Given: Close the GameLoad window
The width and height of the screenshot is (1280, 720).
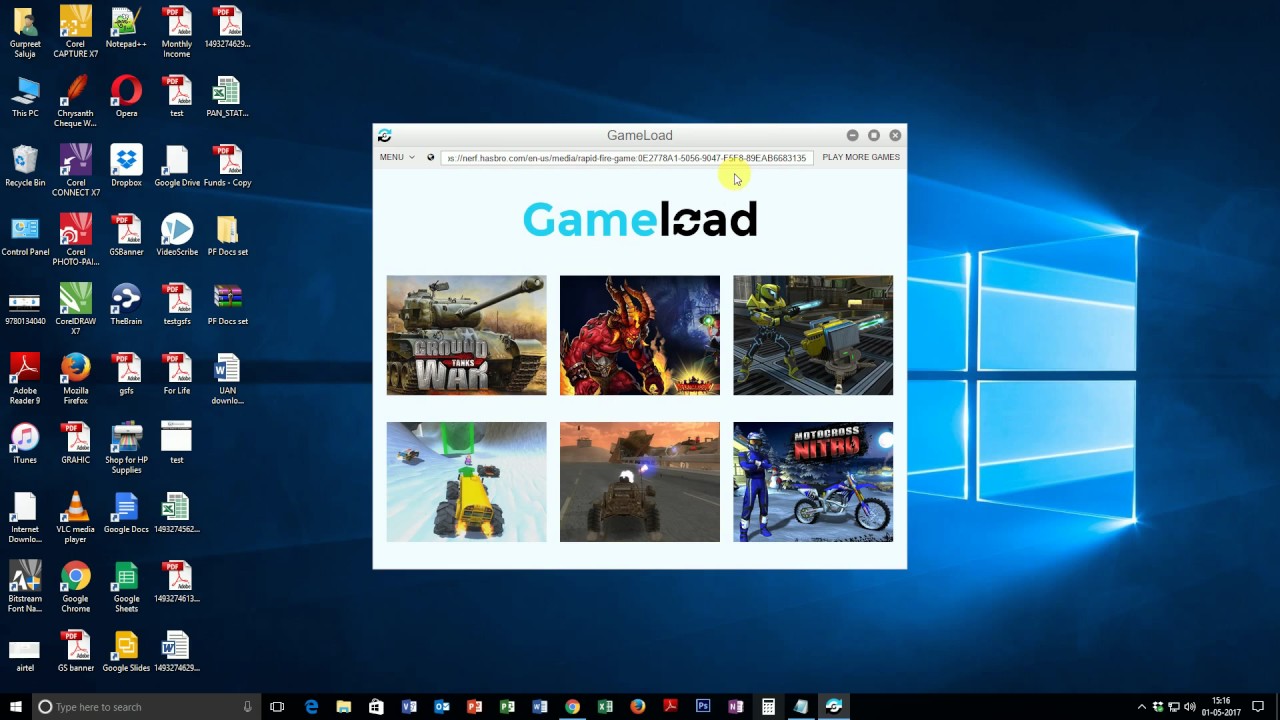Looking at the screenshot, I should (x=895, y=135).
